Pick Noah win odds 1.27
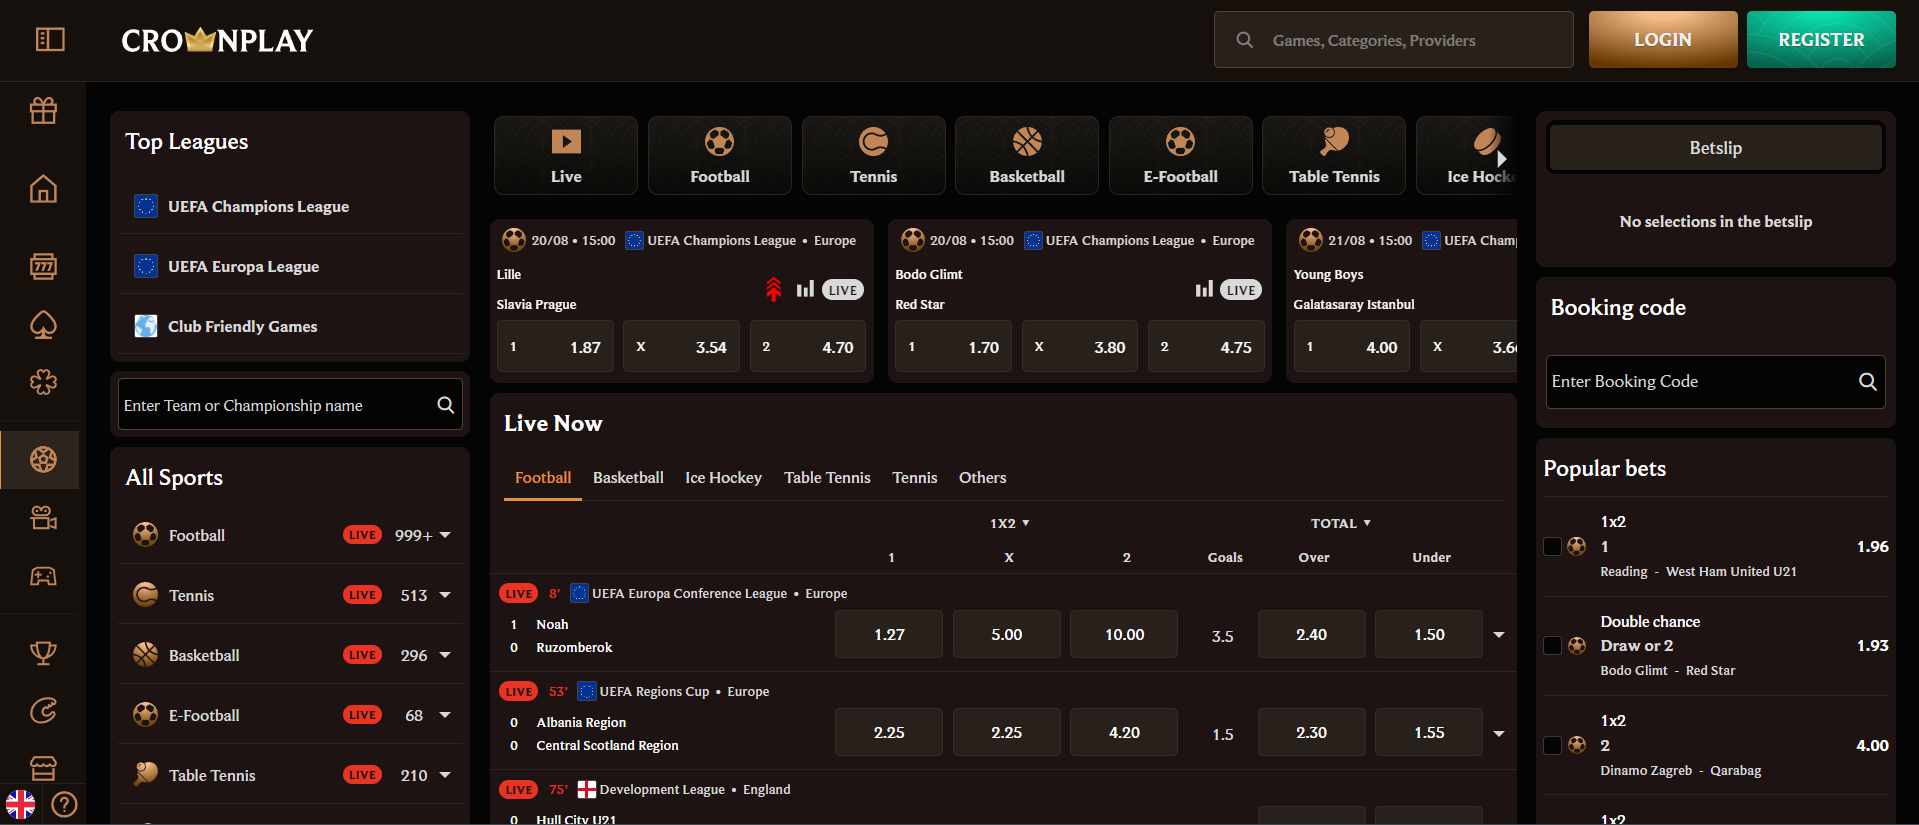1919x825 pixels. pyautogui.click(x=889, y=634)
